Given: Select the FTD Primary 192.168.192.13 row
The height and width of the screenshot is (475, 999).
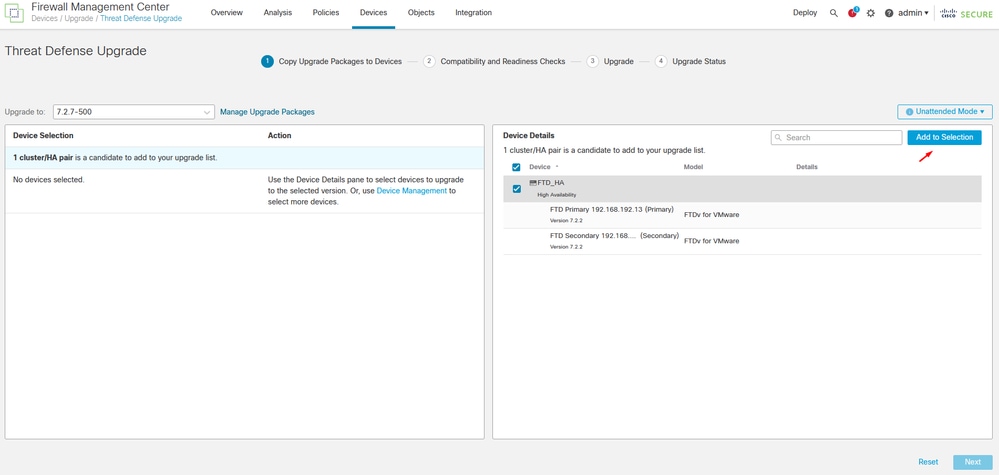Looking at the screenshot, I should 742,215.
